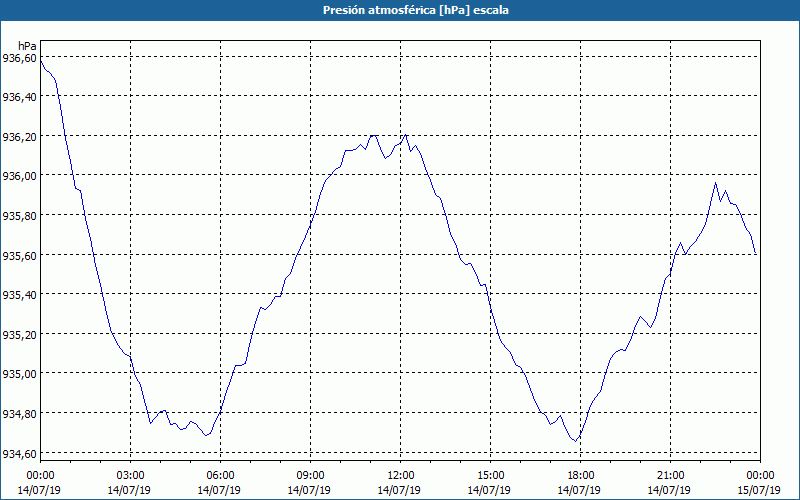Viewport: 800px width, 500px height.
Task: Click the 09:00 time axis label
Action: [310, 476]
